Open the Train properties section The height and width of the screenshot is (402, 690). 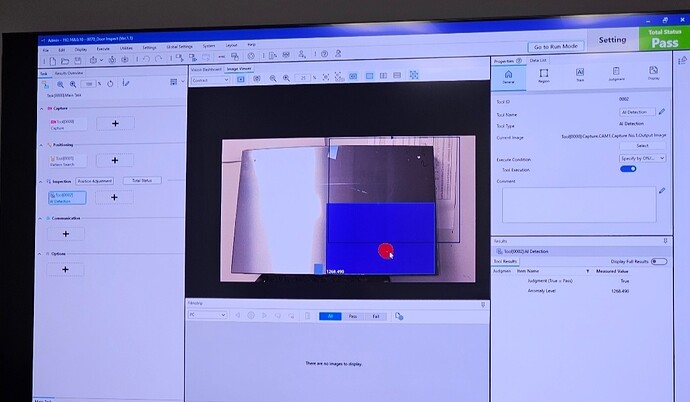(580, 74)
